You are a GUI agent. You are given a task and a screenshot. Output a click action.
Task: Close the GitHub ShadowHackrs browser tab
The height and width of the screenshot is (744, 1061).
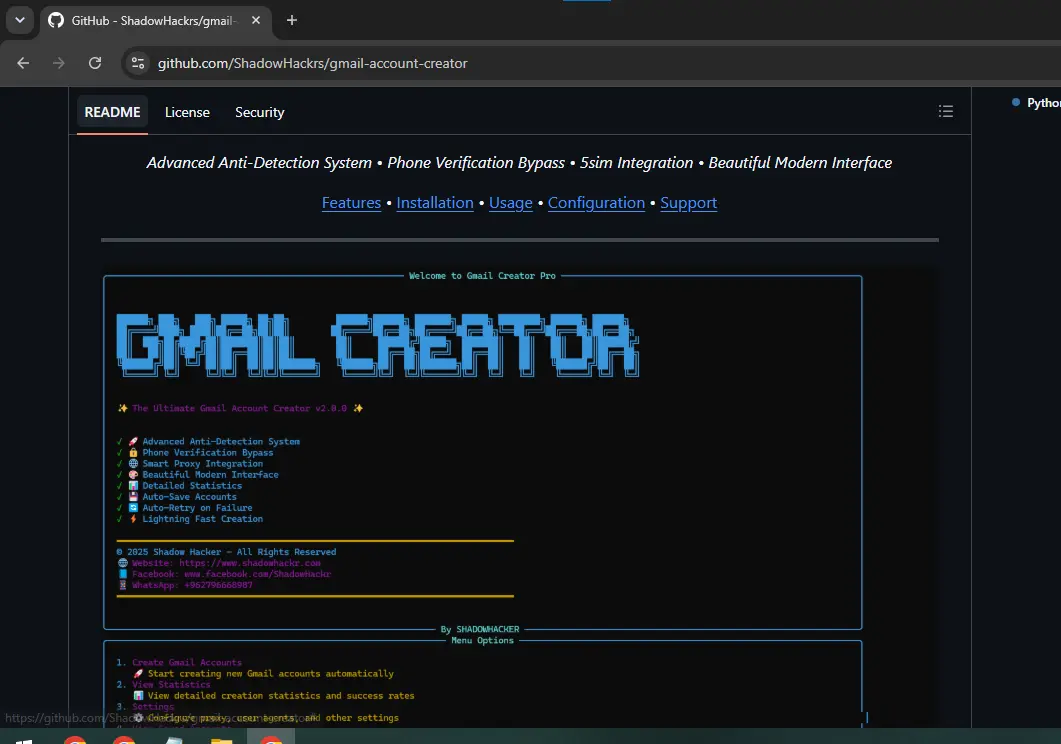coord(256,20)
